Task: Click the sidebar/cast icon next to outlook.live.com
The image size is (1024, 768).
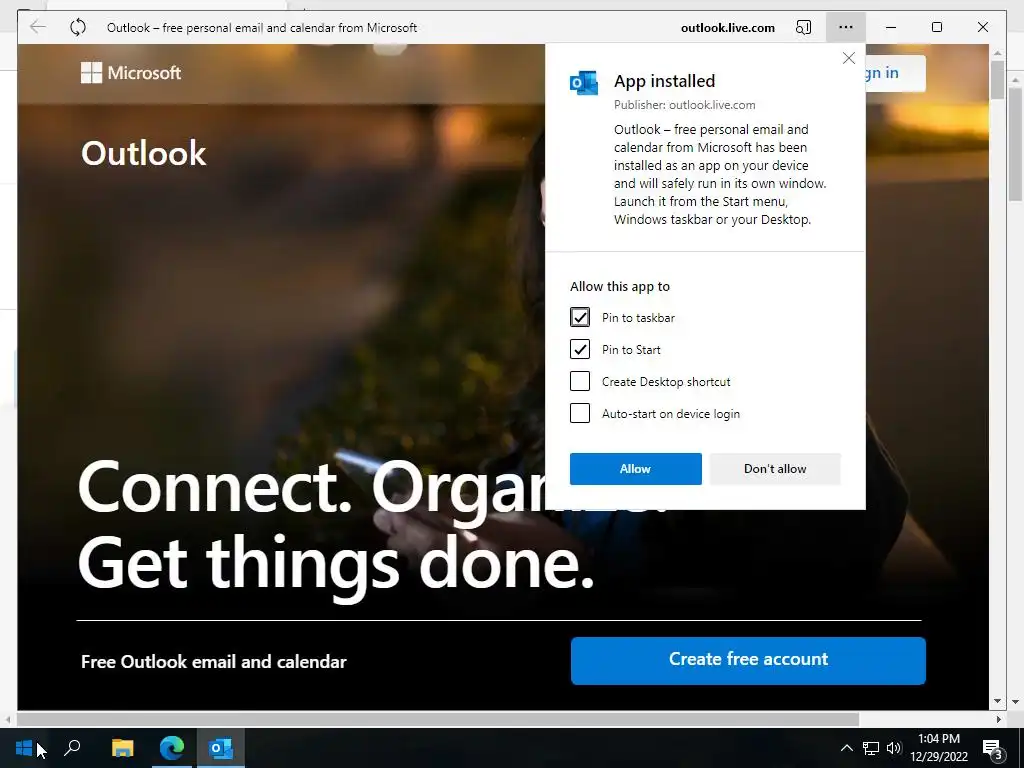Action: (x=803, y=27)
